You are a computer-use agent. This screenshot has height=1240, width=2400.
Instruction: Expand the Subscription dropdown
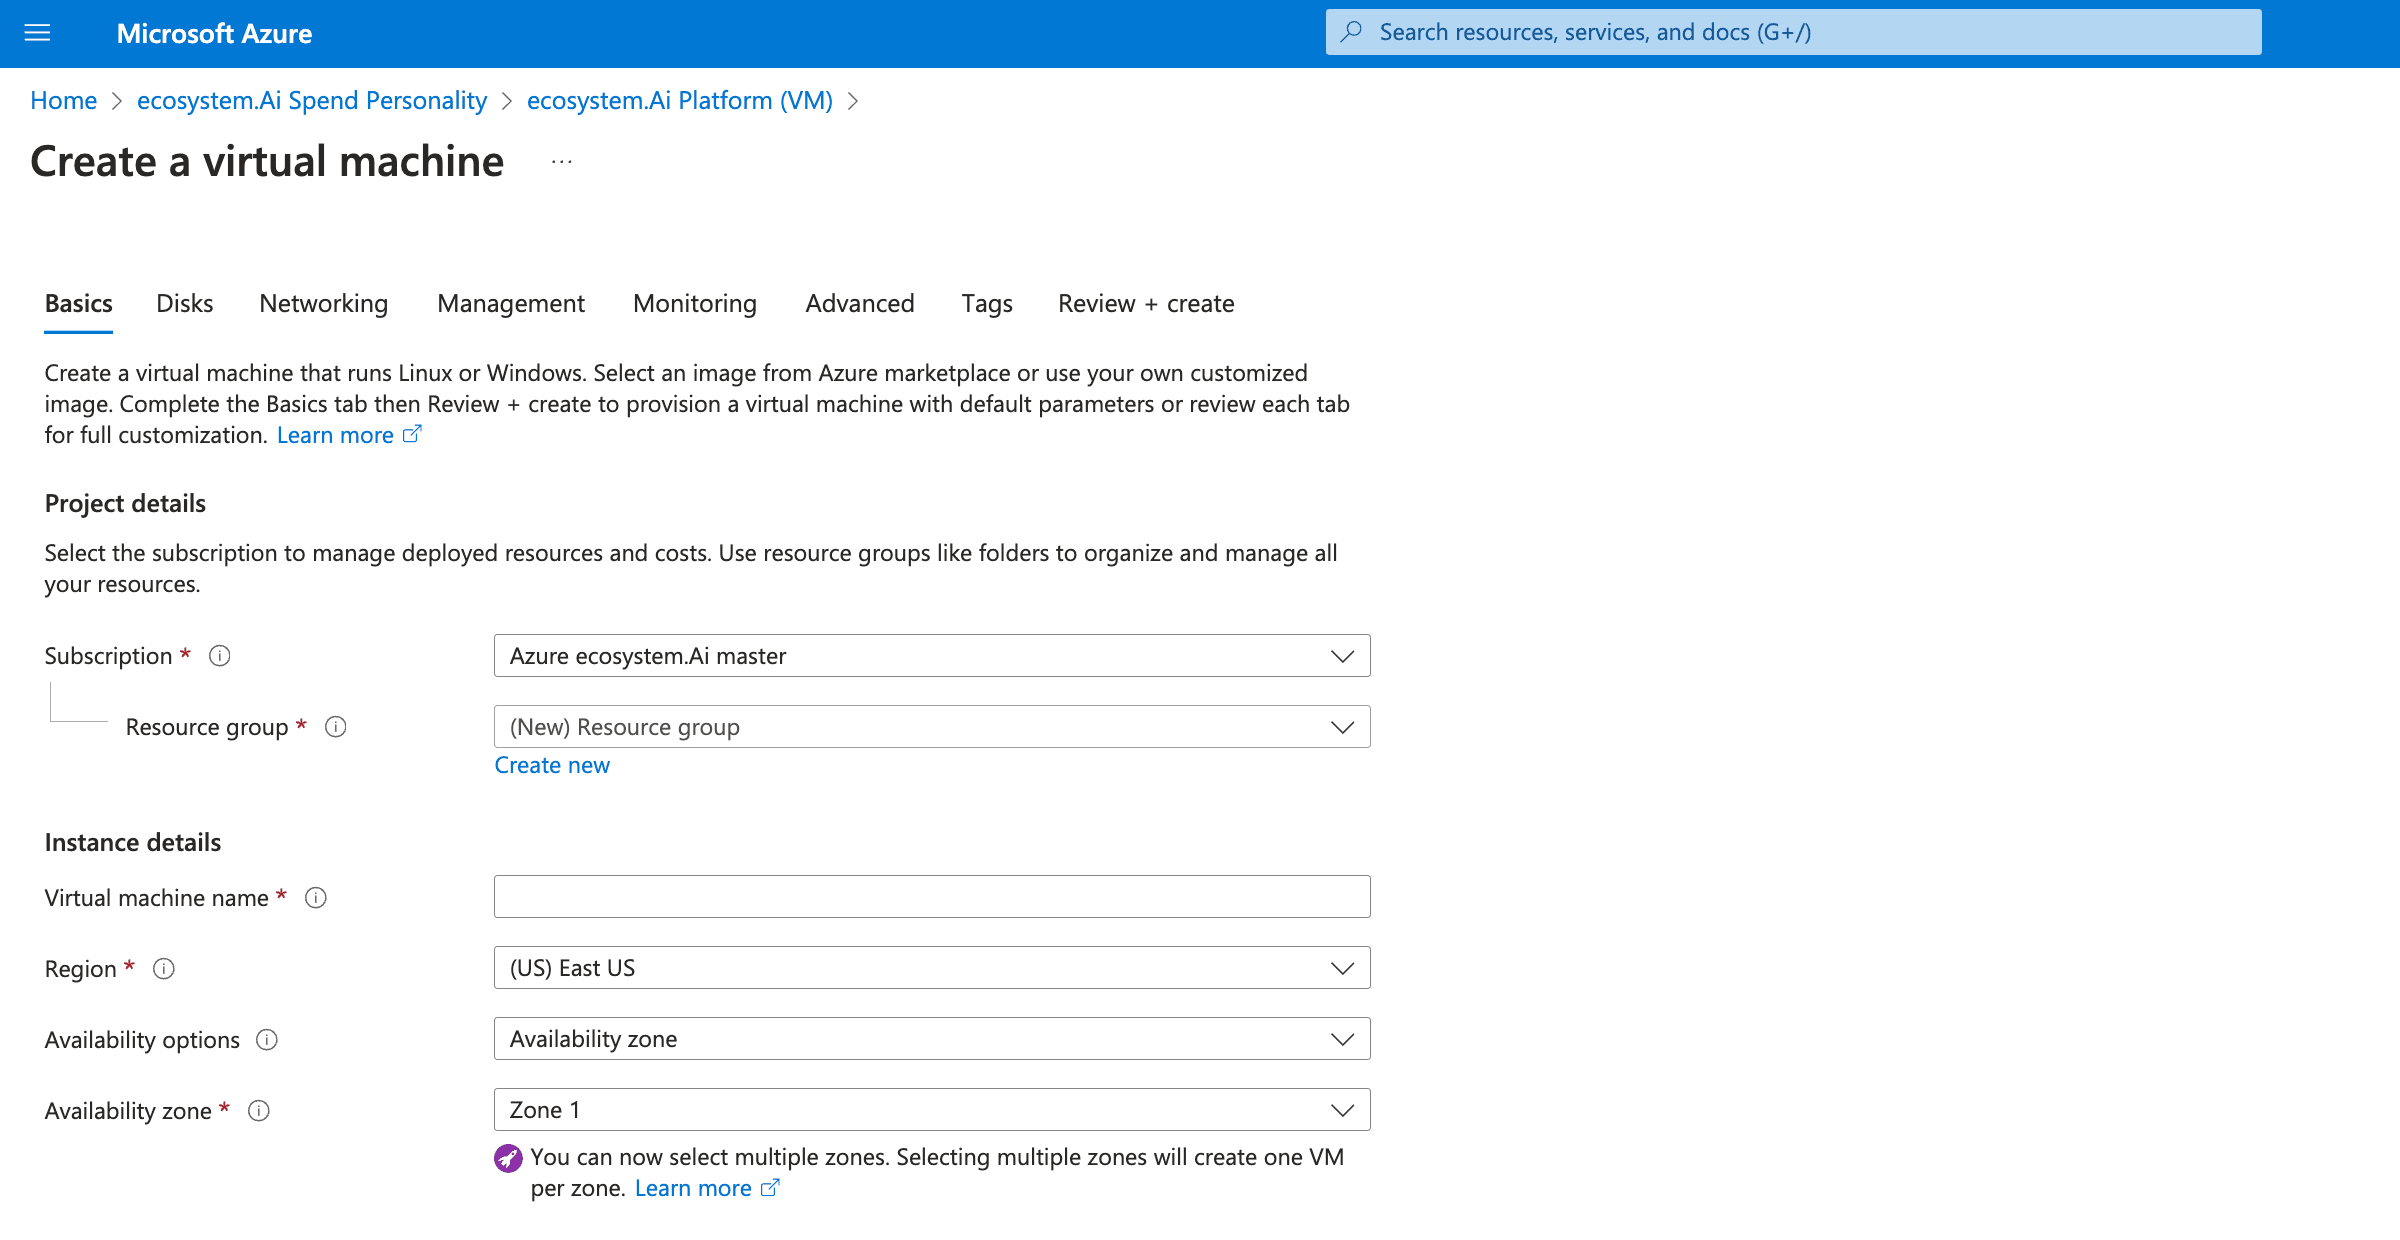point(931,656)
